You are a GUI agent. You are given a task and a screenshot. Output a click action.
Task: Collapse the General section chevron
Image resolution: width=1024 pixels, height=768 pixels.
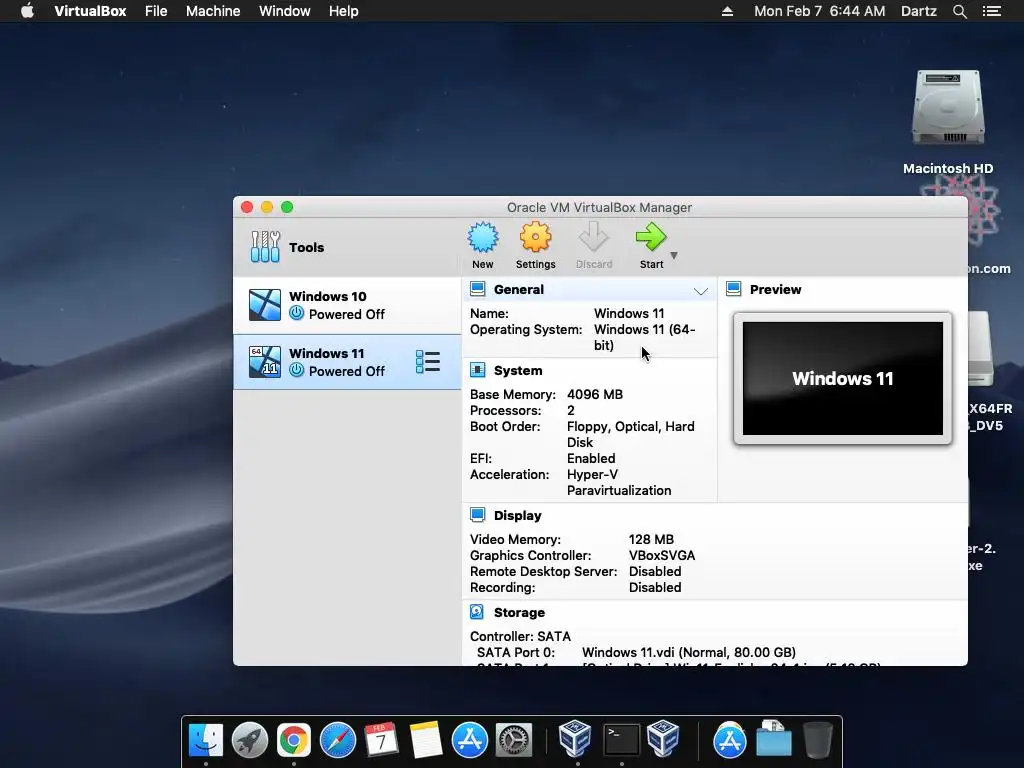coord(701,291)
